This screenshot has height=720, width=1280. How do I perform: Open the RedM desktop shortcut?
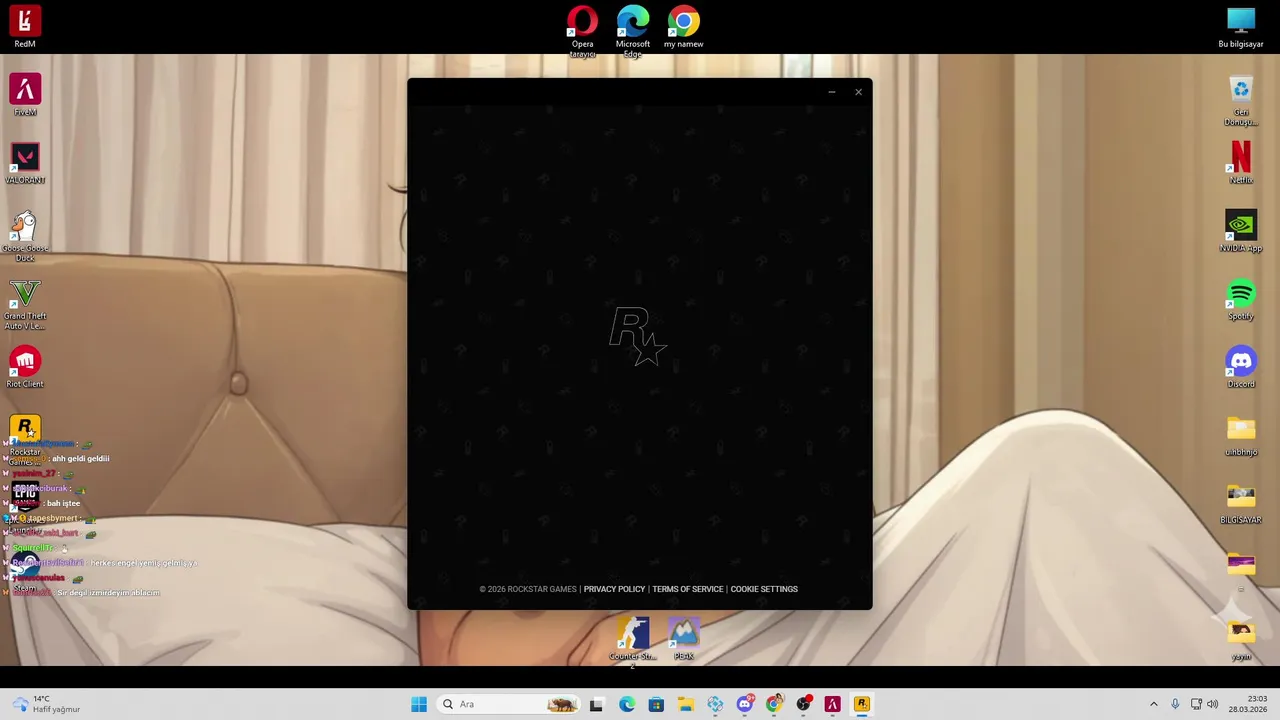click(x=25, y=26)
